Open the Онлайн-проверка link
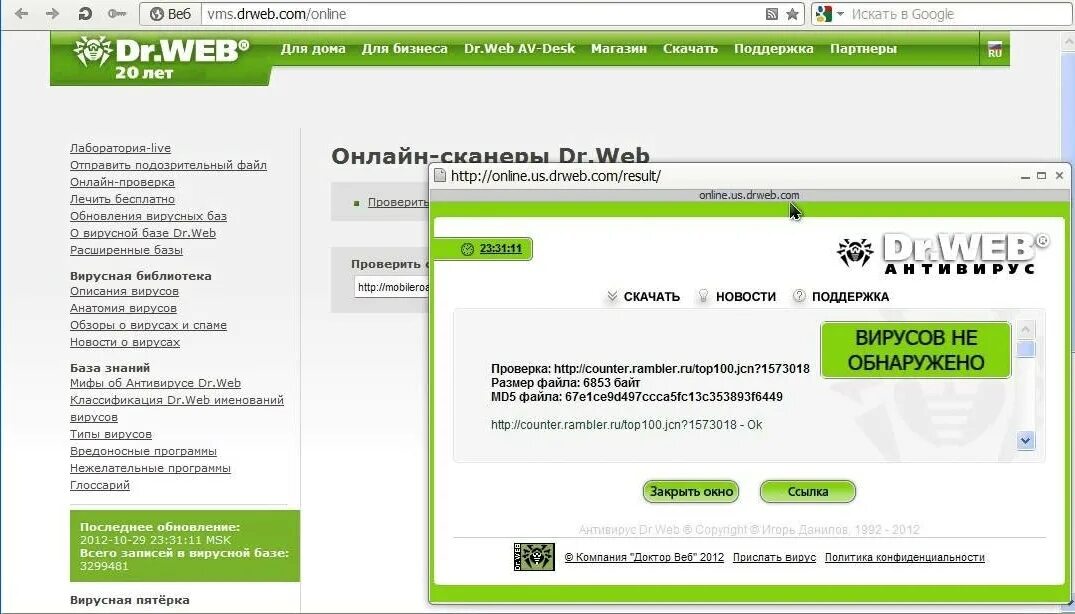Viewport: 1075px width, 614px height. [122, 182]
